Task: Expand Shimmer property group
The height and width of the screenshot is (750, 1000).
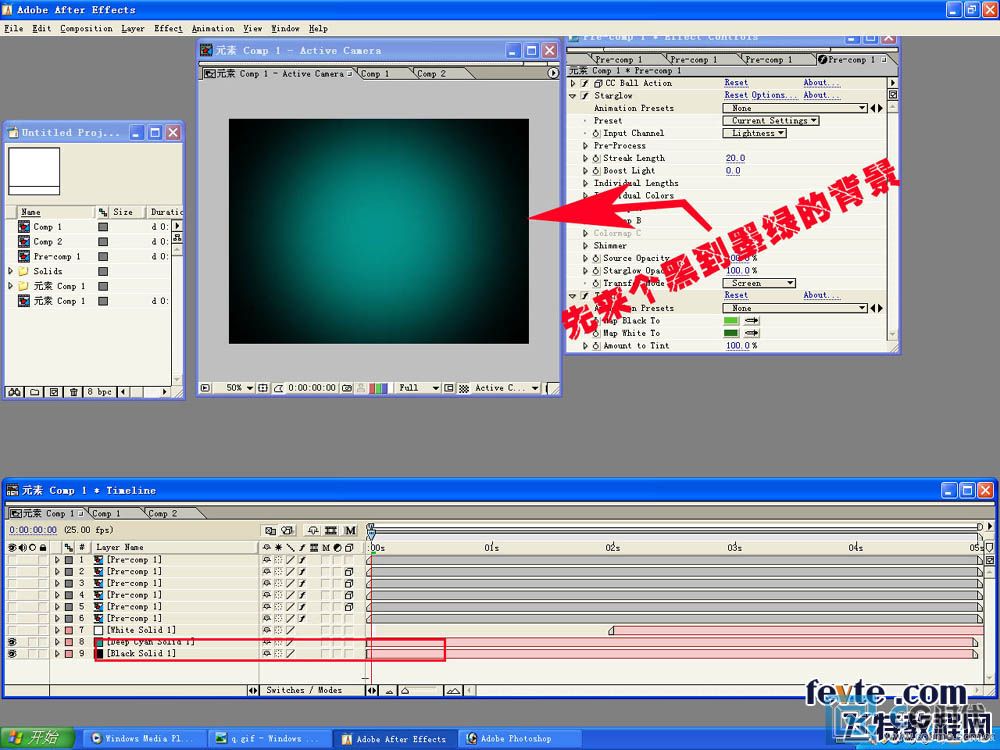Action: 585,246
